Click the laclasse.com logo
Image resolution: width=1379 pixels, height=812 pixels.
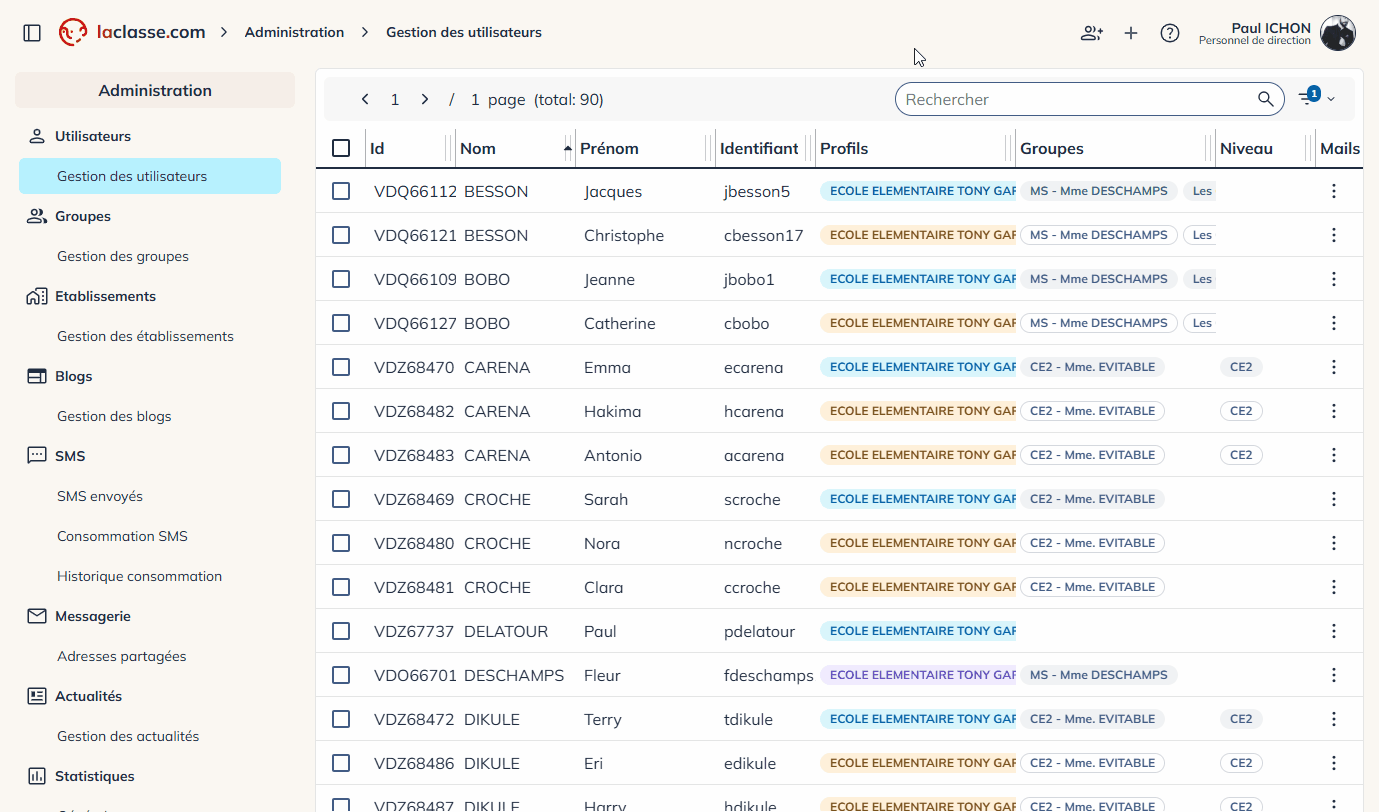point(132,32)
